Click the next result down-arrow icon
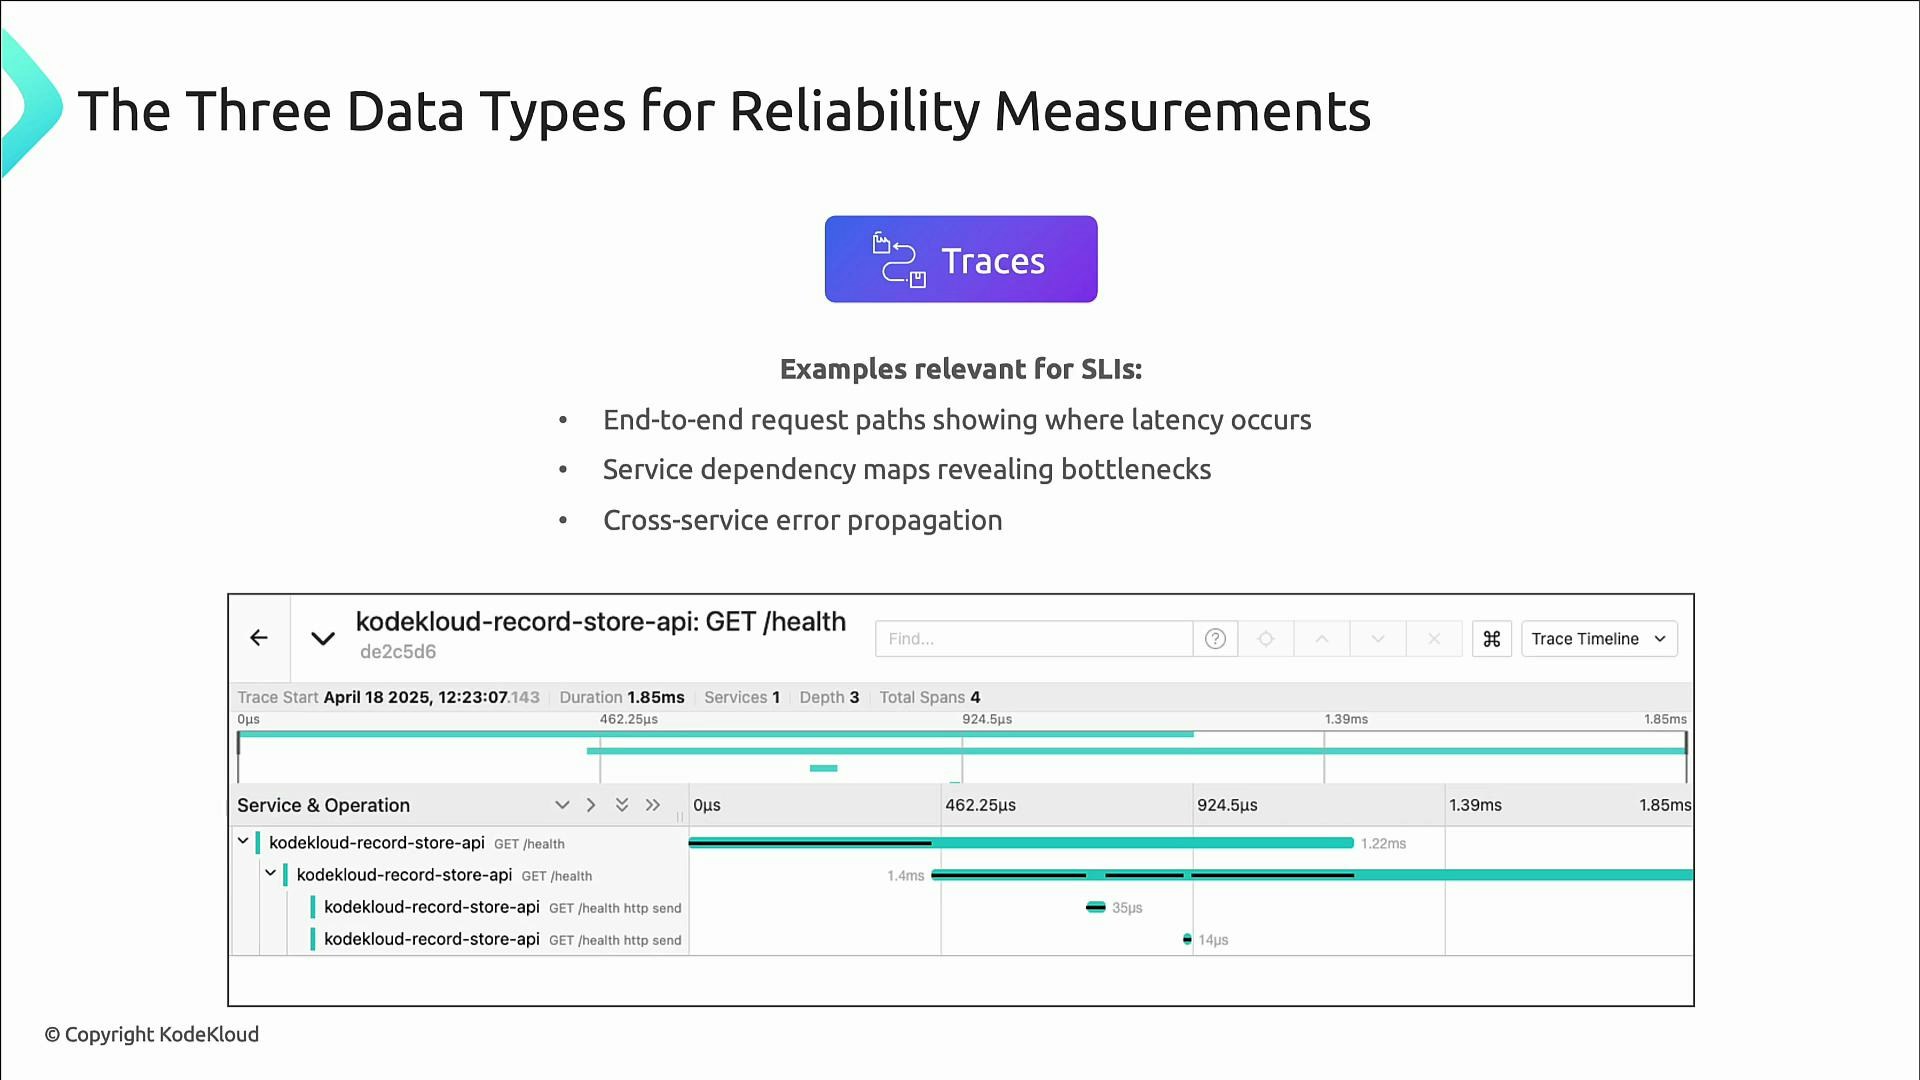This screenshot has height=1080, width=1920. coord(1377,638)
